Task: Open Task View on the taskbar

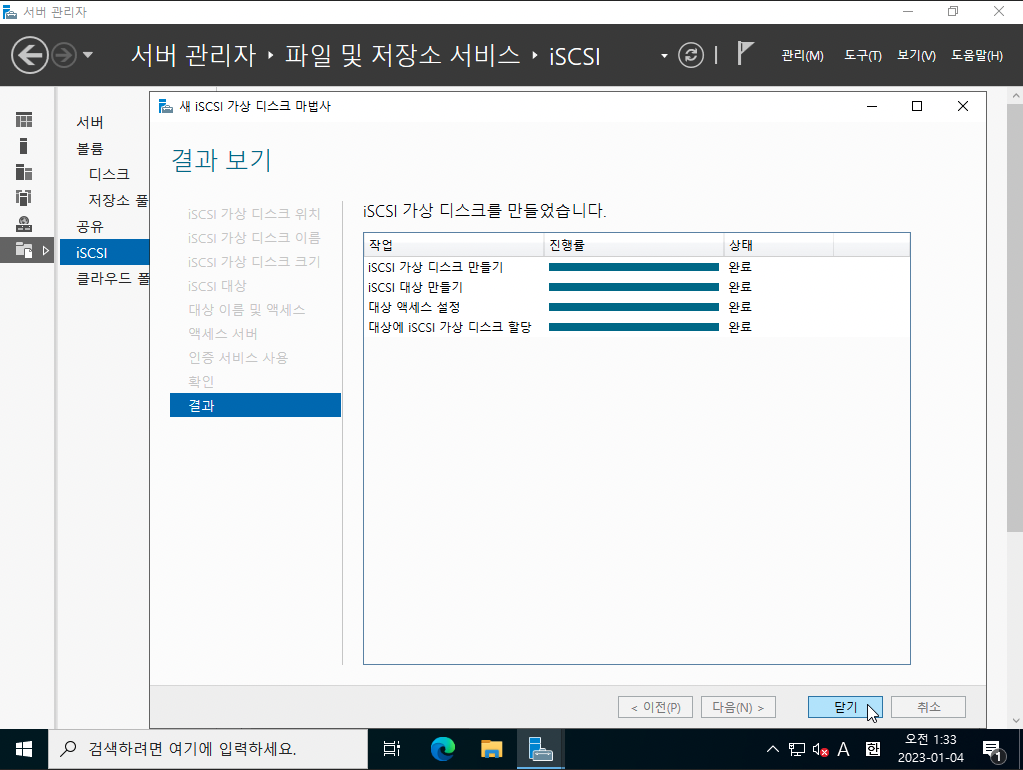Action: [391, 749]
